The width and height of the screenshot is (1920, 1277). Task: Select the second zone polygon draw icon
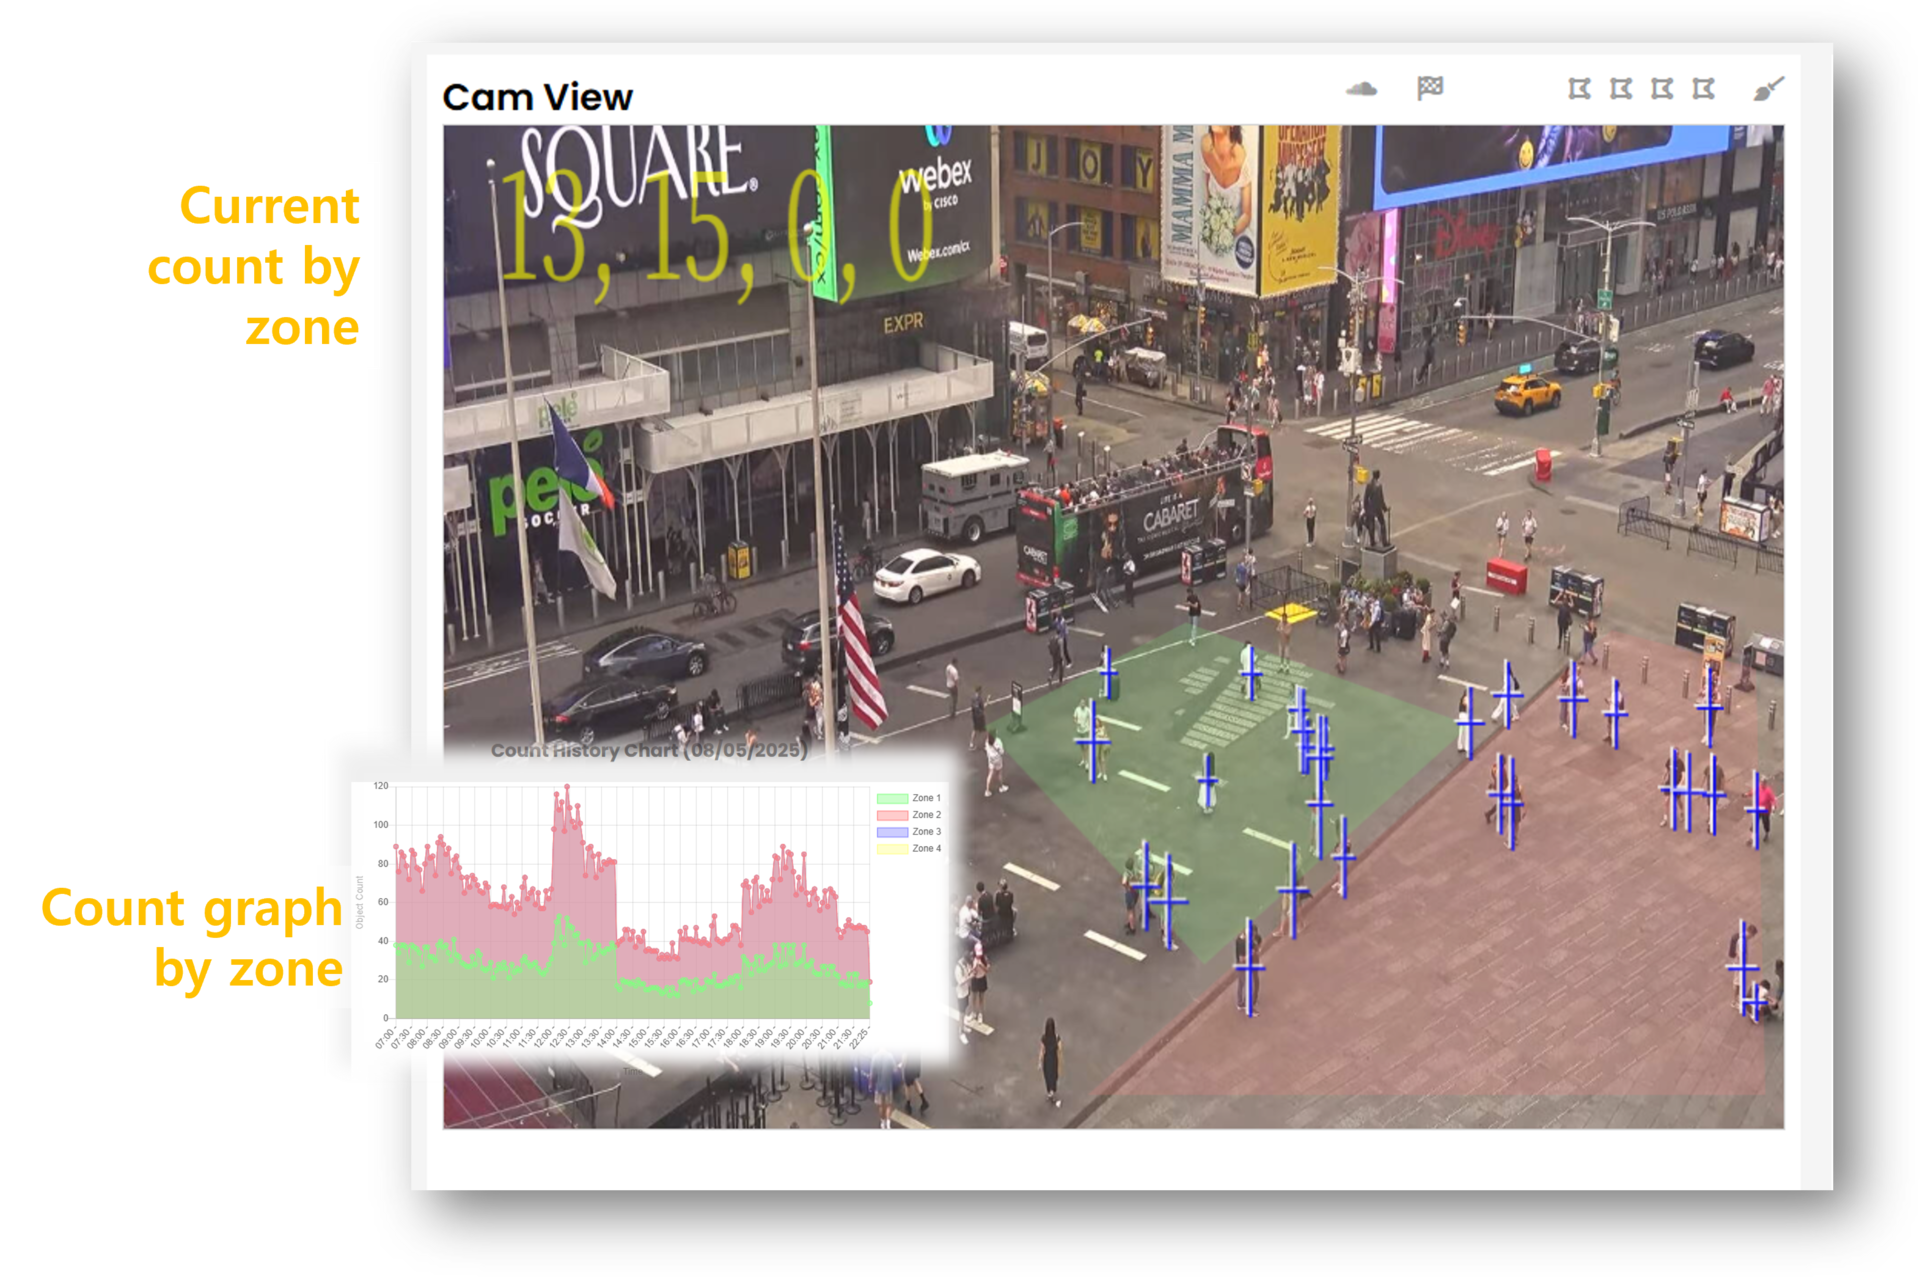pyautogui.click(x=1621, y=89)
